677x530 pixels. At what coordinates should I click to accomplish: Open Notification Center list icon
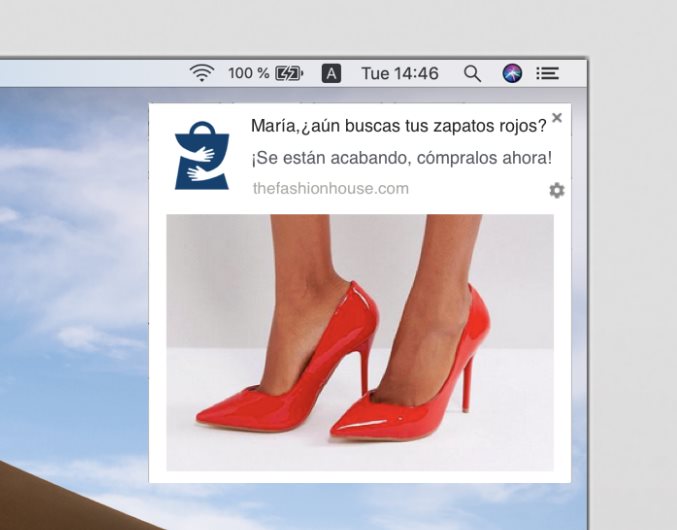point(547,73)
